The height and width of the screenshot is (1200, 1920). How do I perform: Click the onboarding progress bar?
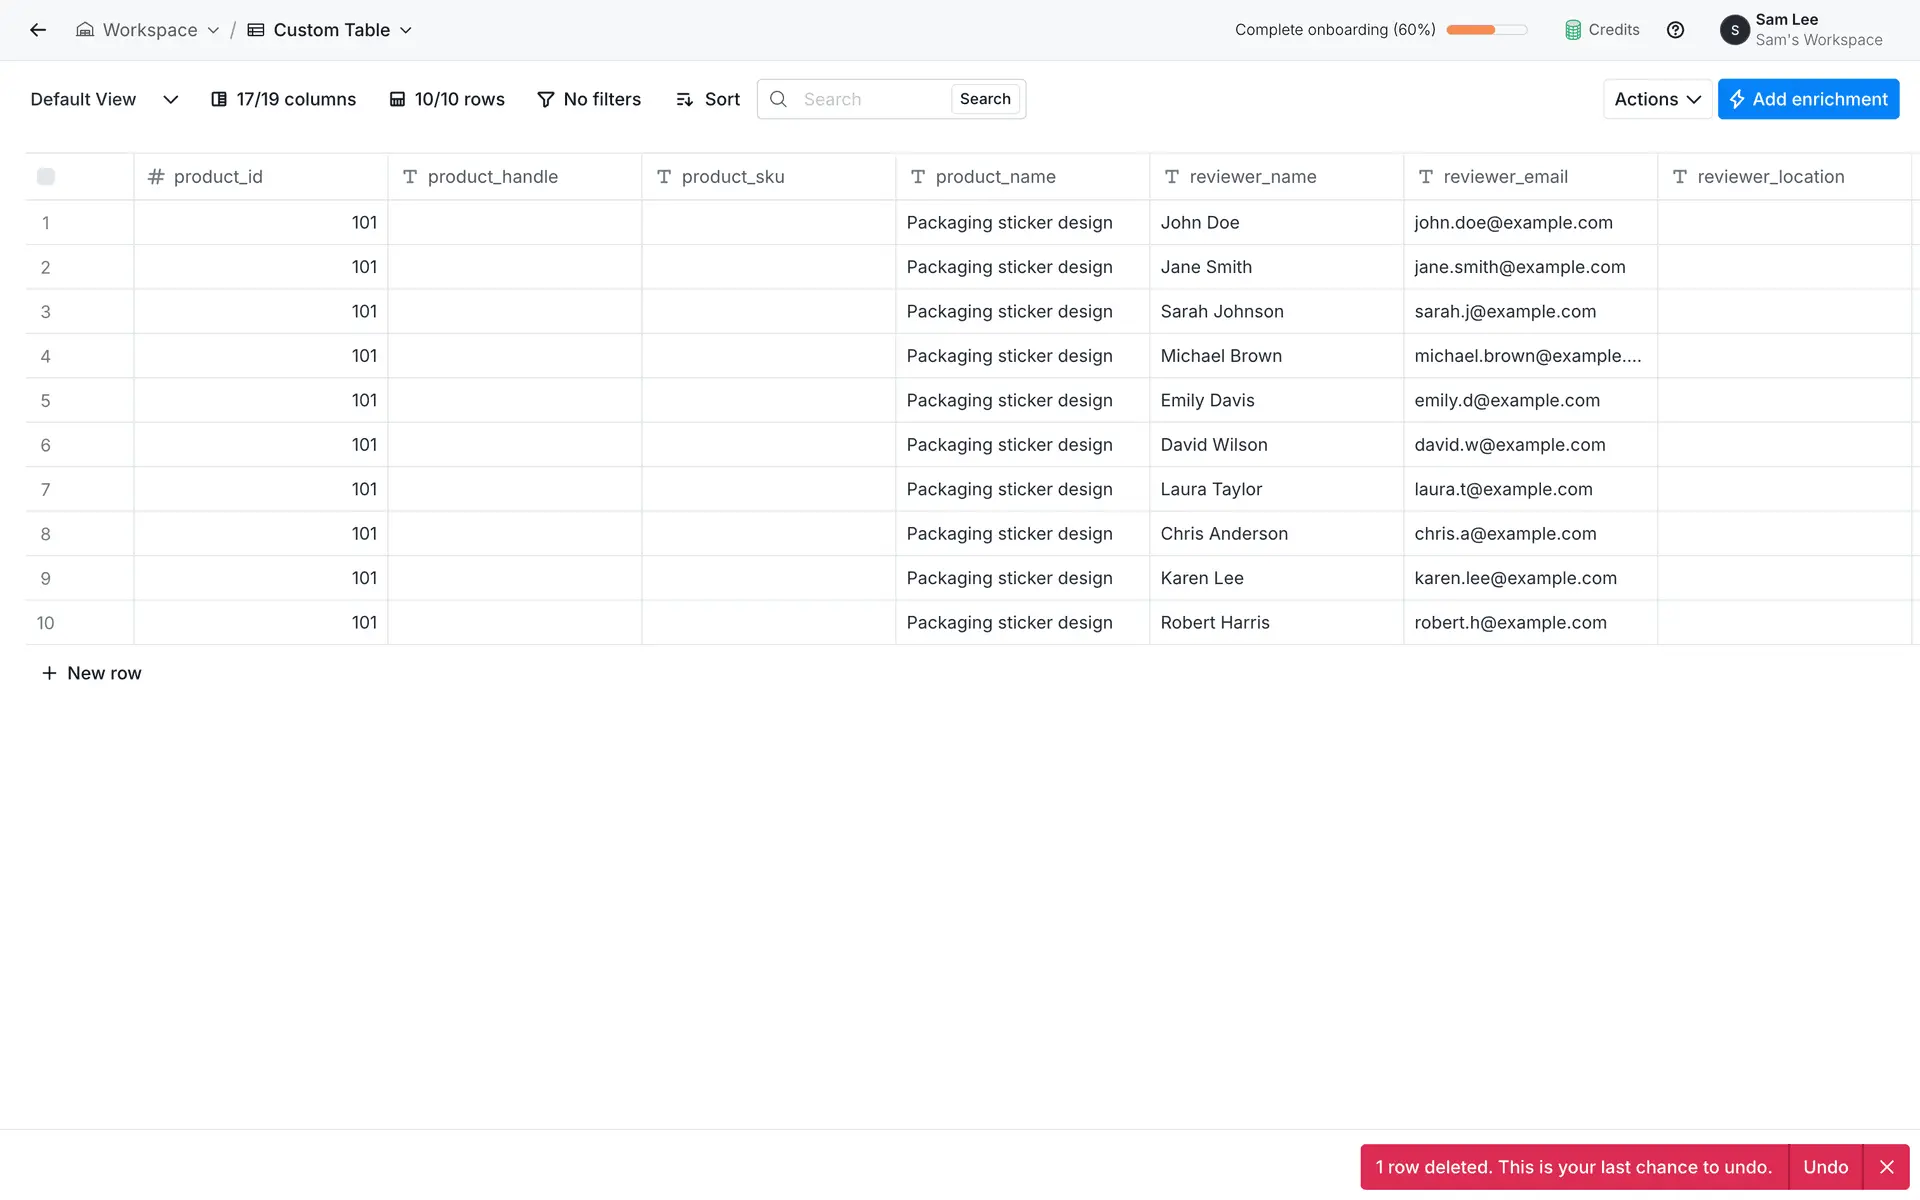[1487, 30]
